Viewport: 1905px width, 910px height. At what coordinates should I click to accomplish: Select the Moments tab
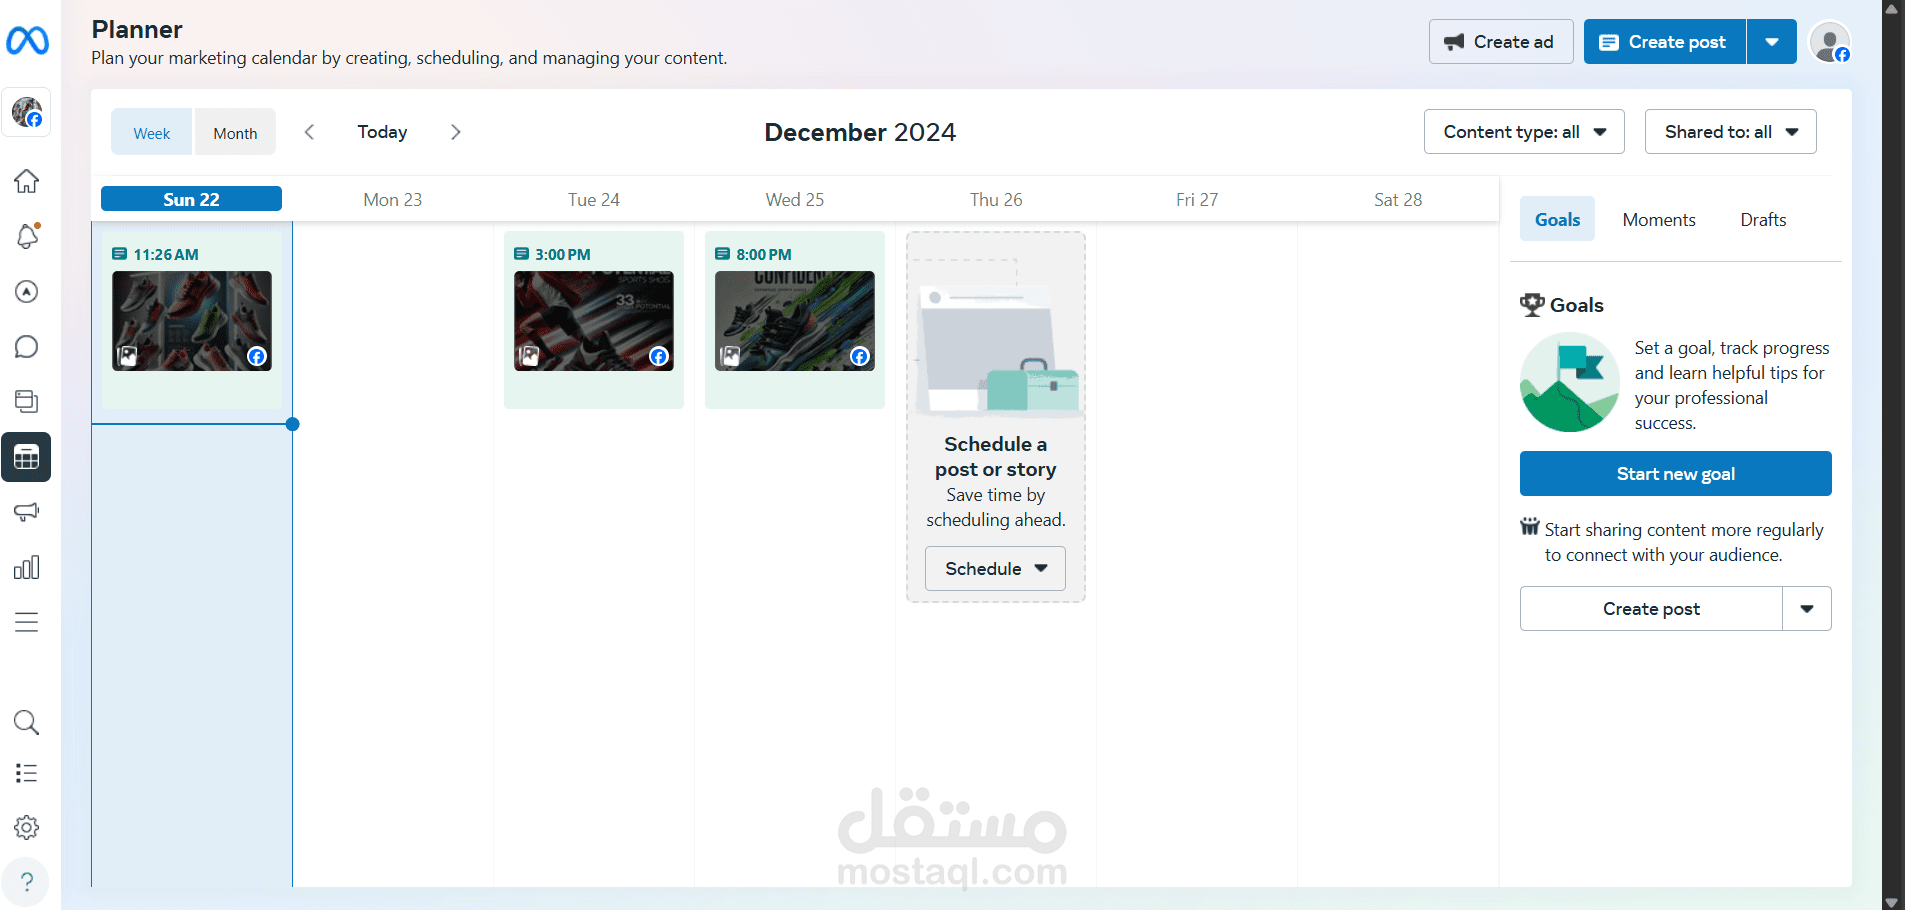[x=1659, y=220]
